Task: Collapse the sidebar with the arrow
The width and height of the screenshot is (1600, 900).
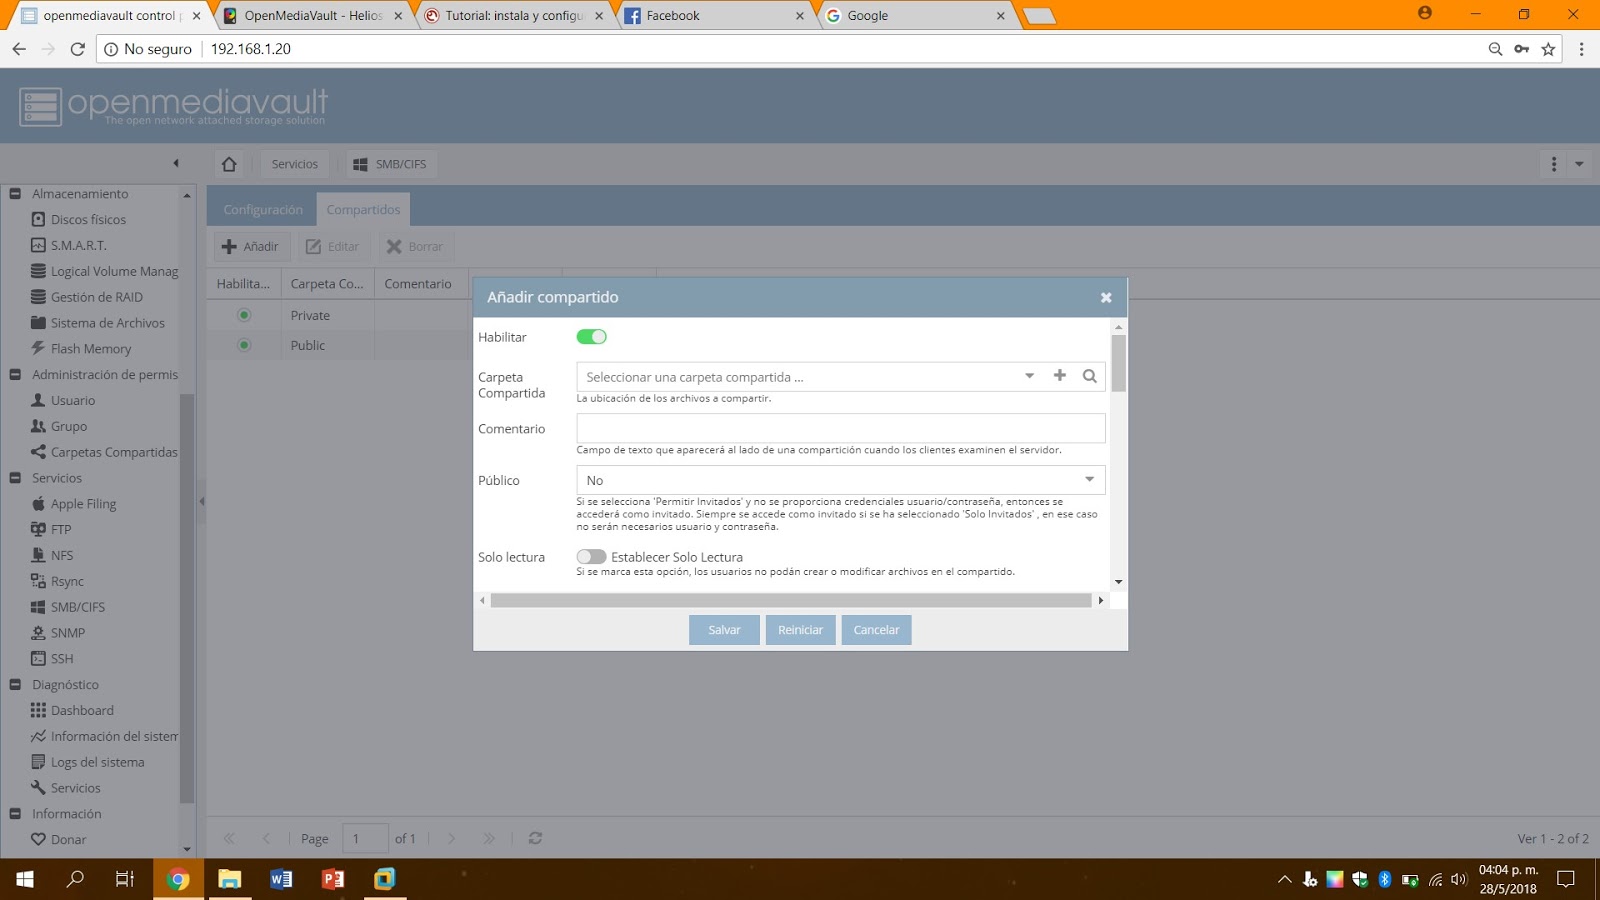Action: (x=176, y=163)
